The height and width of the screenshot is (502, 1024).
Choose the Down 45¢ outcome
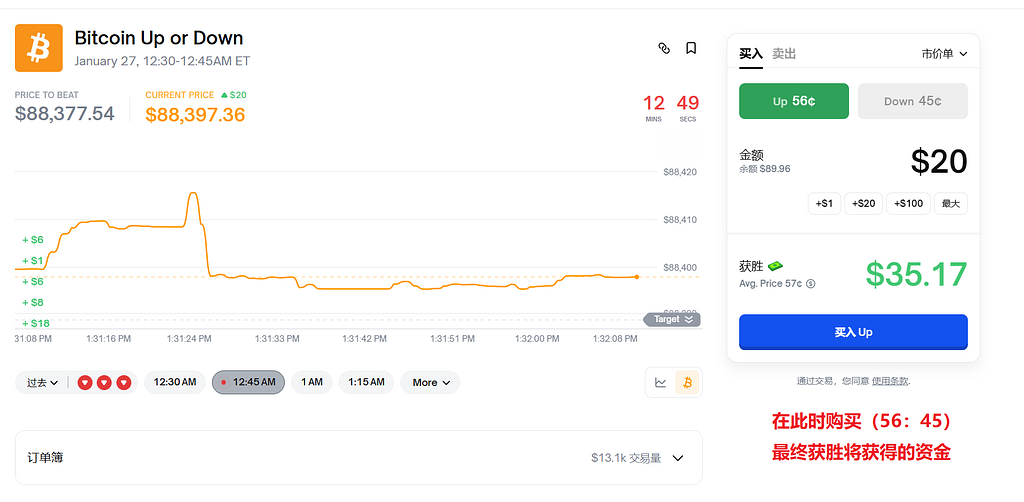click(x=912, y=101)
